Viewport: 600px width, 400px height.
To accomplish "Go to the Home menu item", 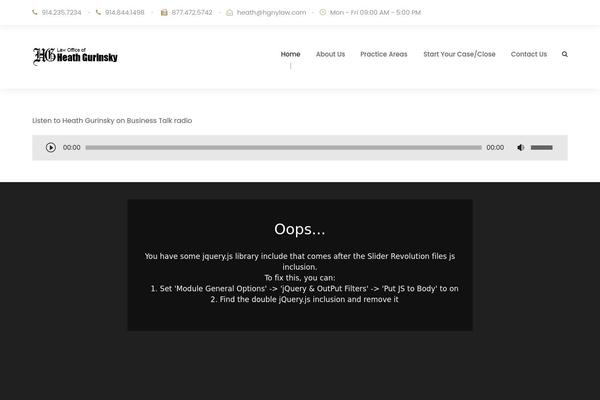I will 290,54.
